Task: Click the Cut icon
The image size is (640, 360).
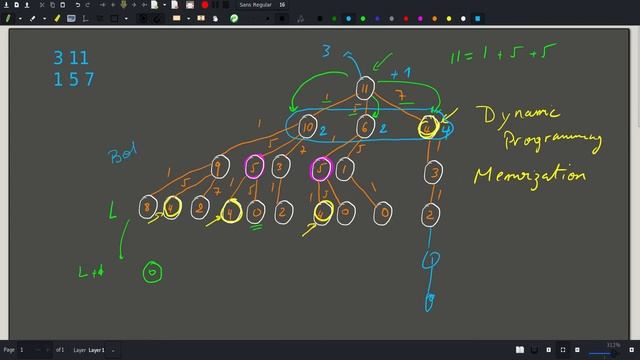Action: pyautogui.click(x=42, y=5)
